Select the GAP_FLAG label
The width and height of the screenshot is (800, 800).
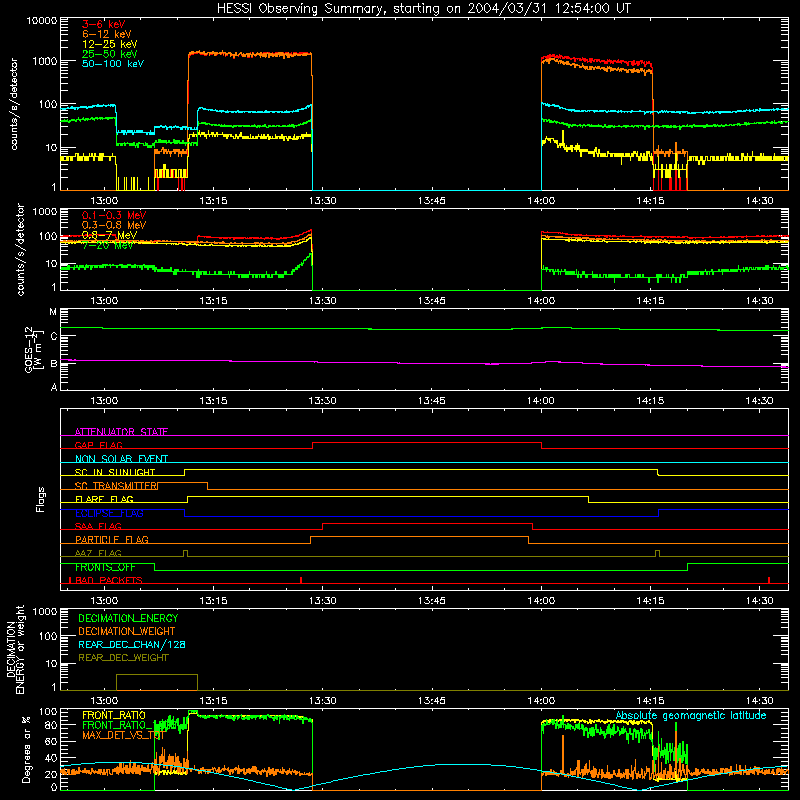tap(98, 445)
